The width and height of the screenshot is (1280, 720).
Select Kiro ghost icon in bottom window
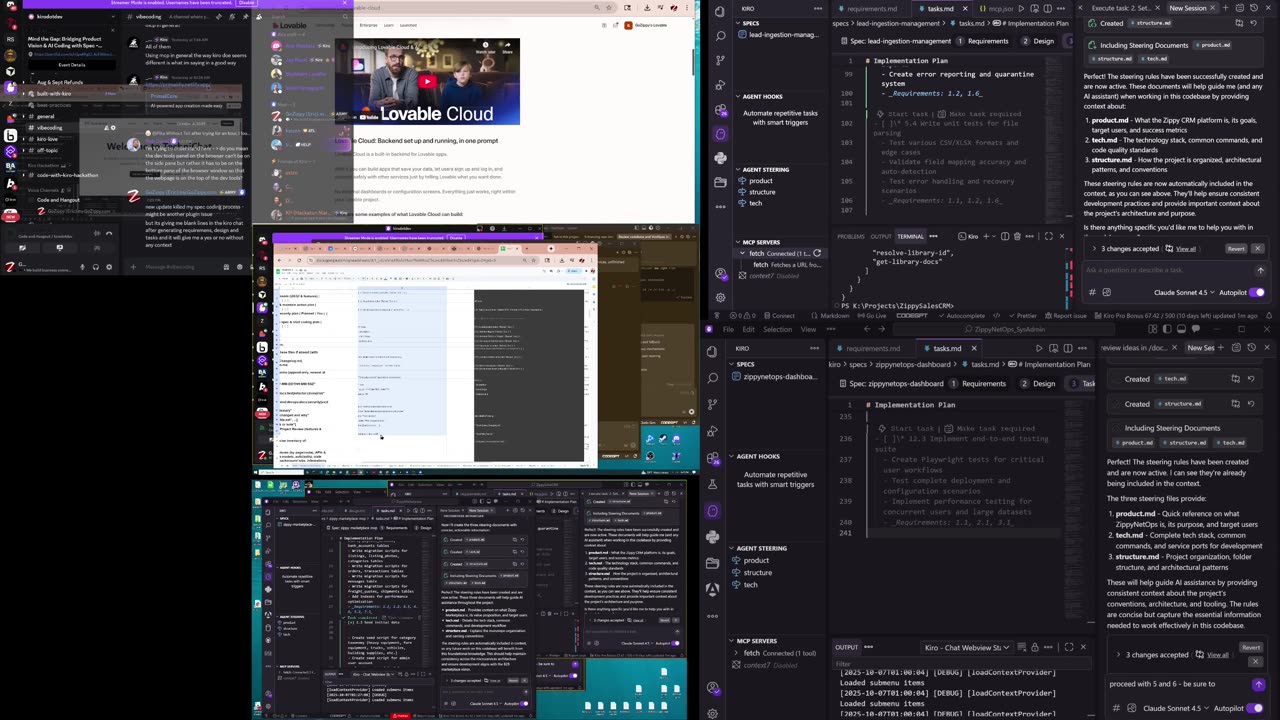tap(712, 511)
